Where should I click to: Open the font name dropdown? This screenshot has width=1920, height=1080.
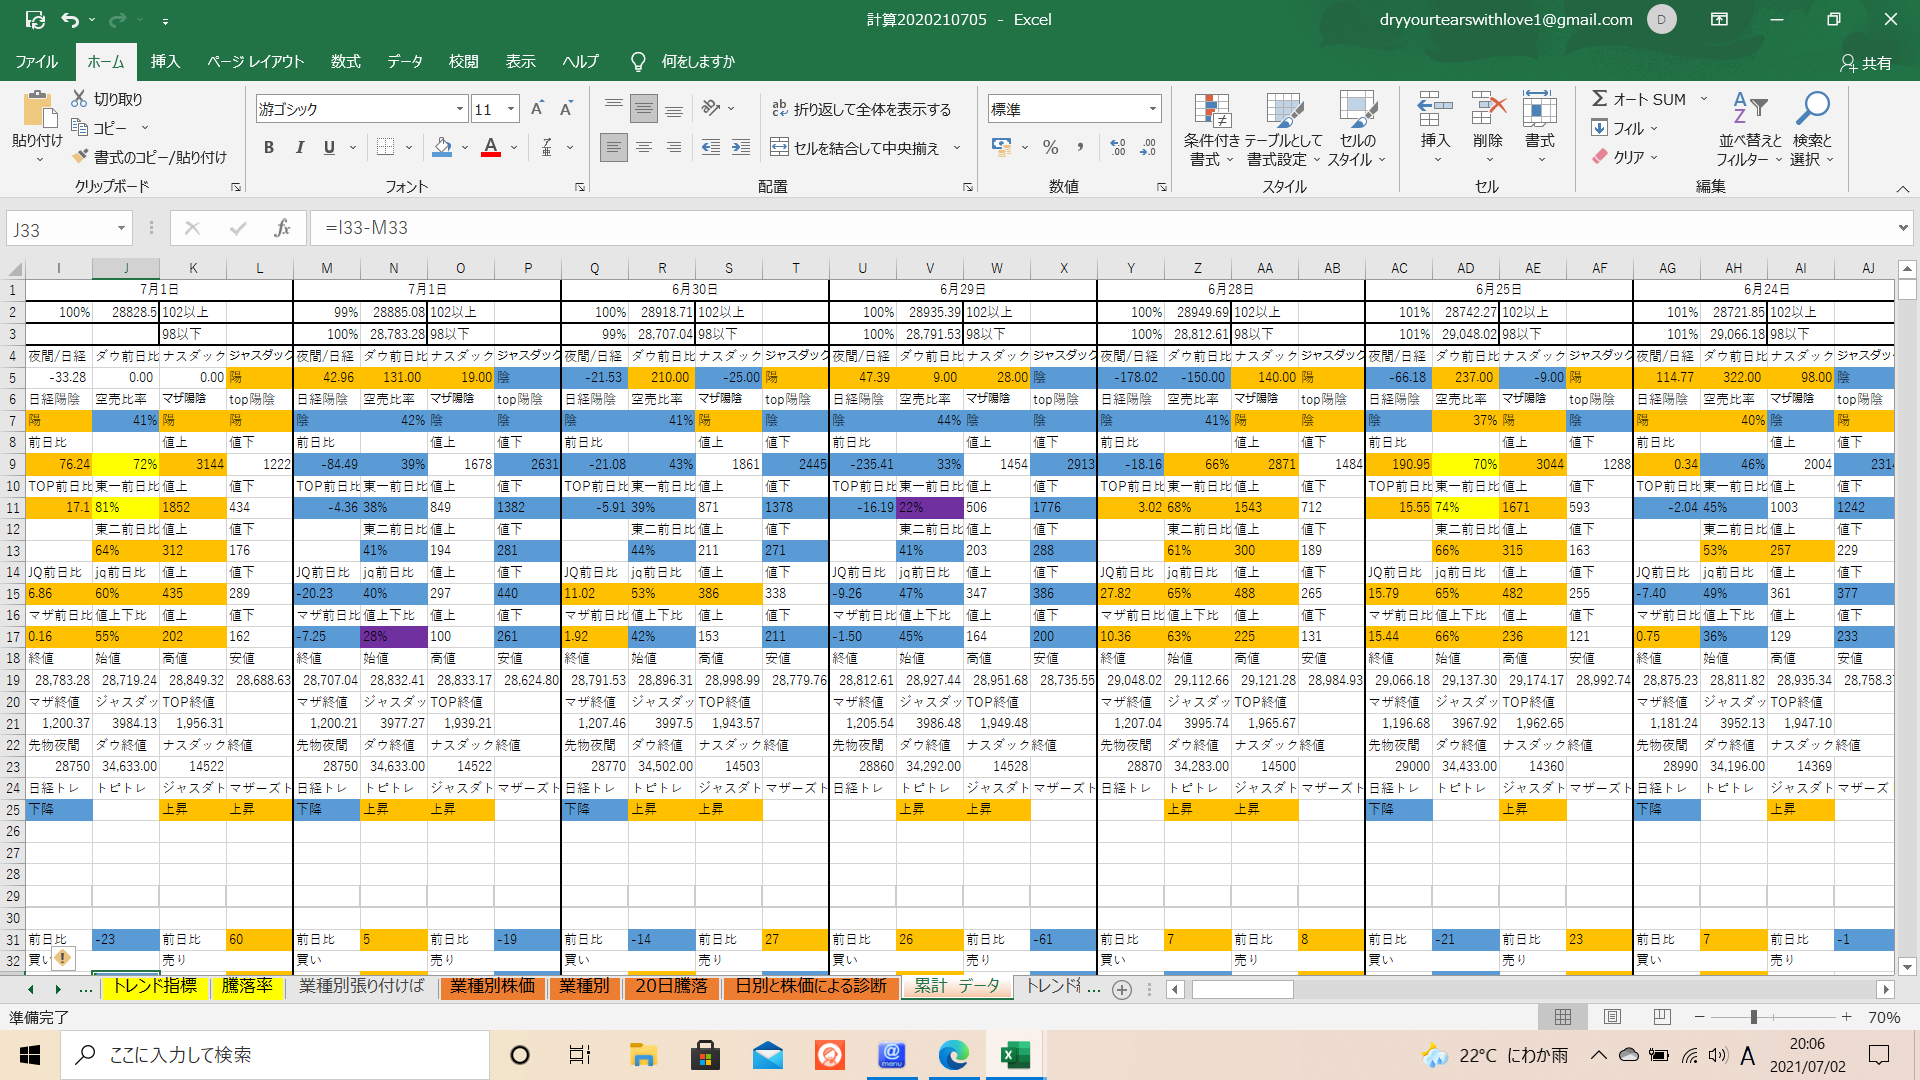460,109
